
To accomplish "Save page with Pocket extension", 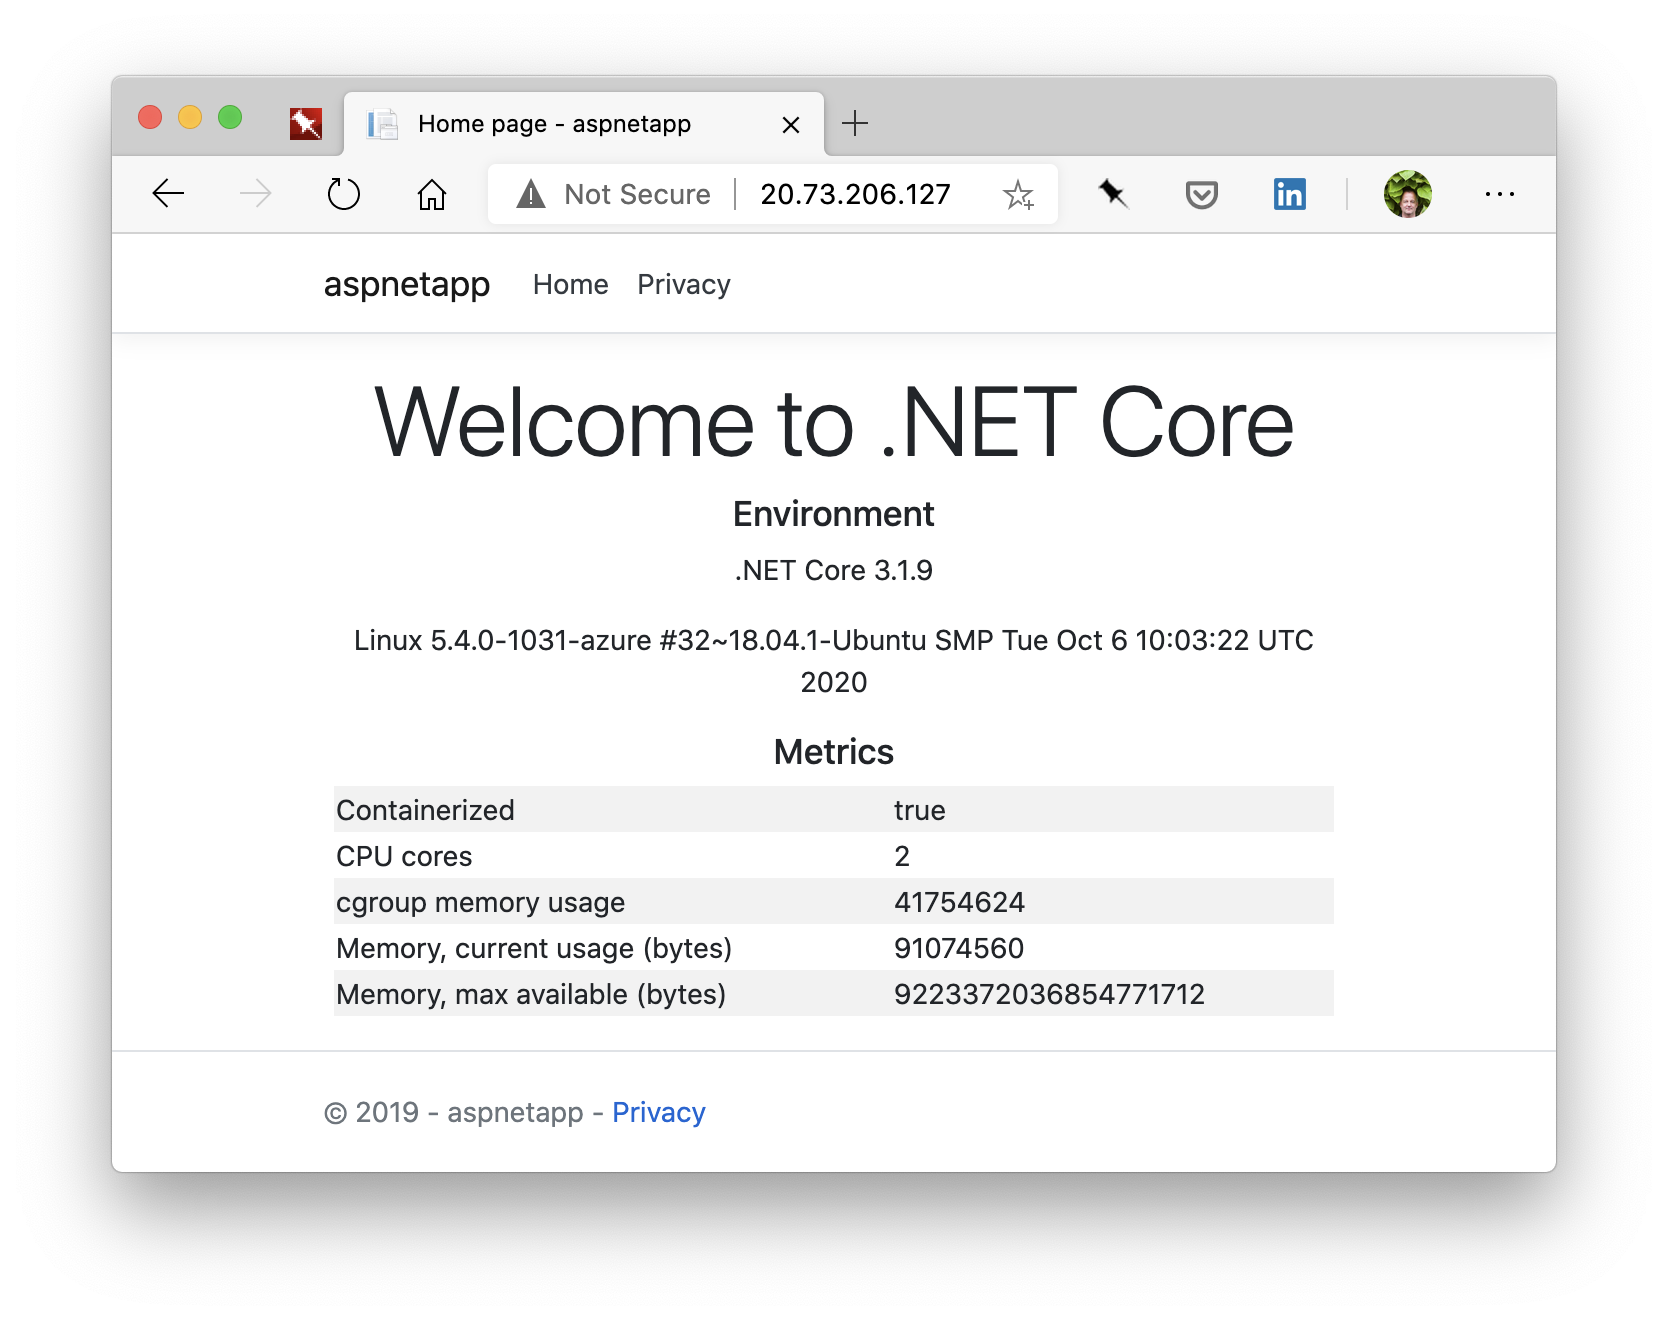I will coord(1201,194).
